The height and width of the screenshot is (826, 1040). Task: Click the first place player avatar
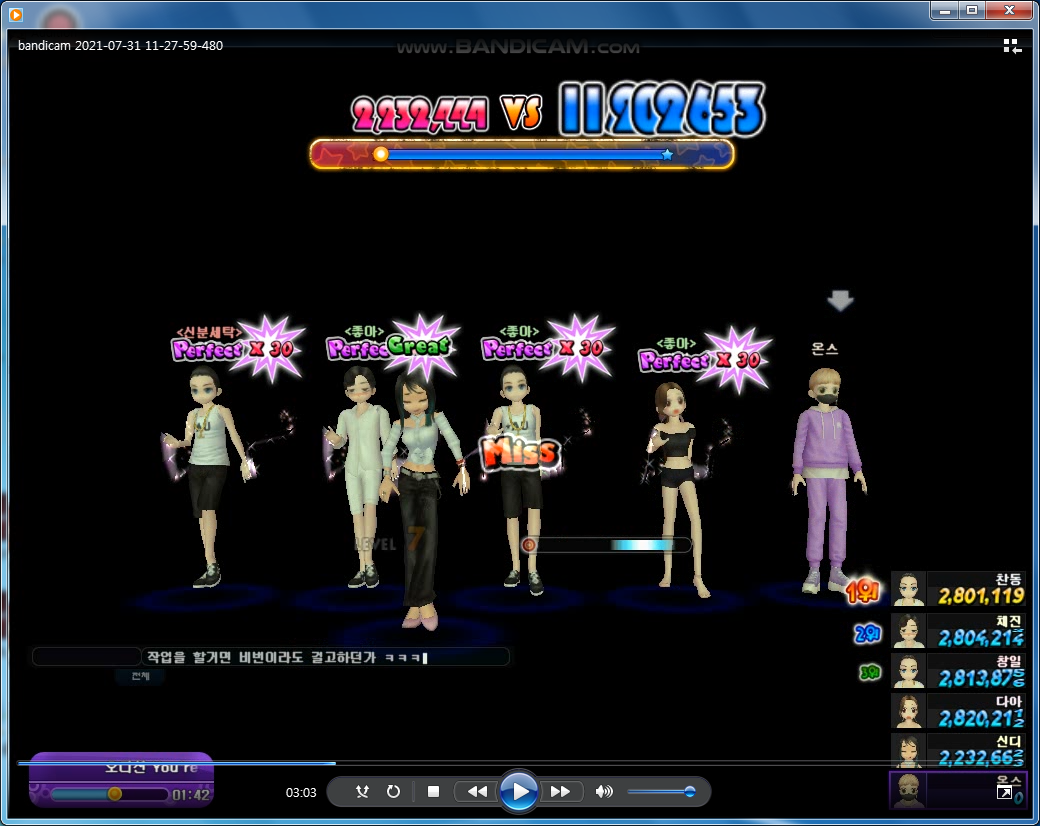(908, 589)
